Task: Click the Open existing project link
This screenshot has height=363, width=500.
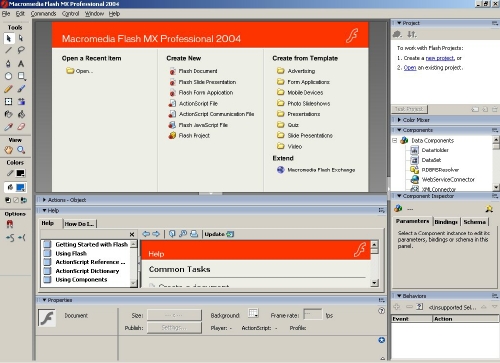Action: coord(410,68)
